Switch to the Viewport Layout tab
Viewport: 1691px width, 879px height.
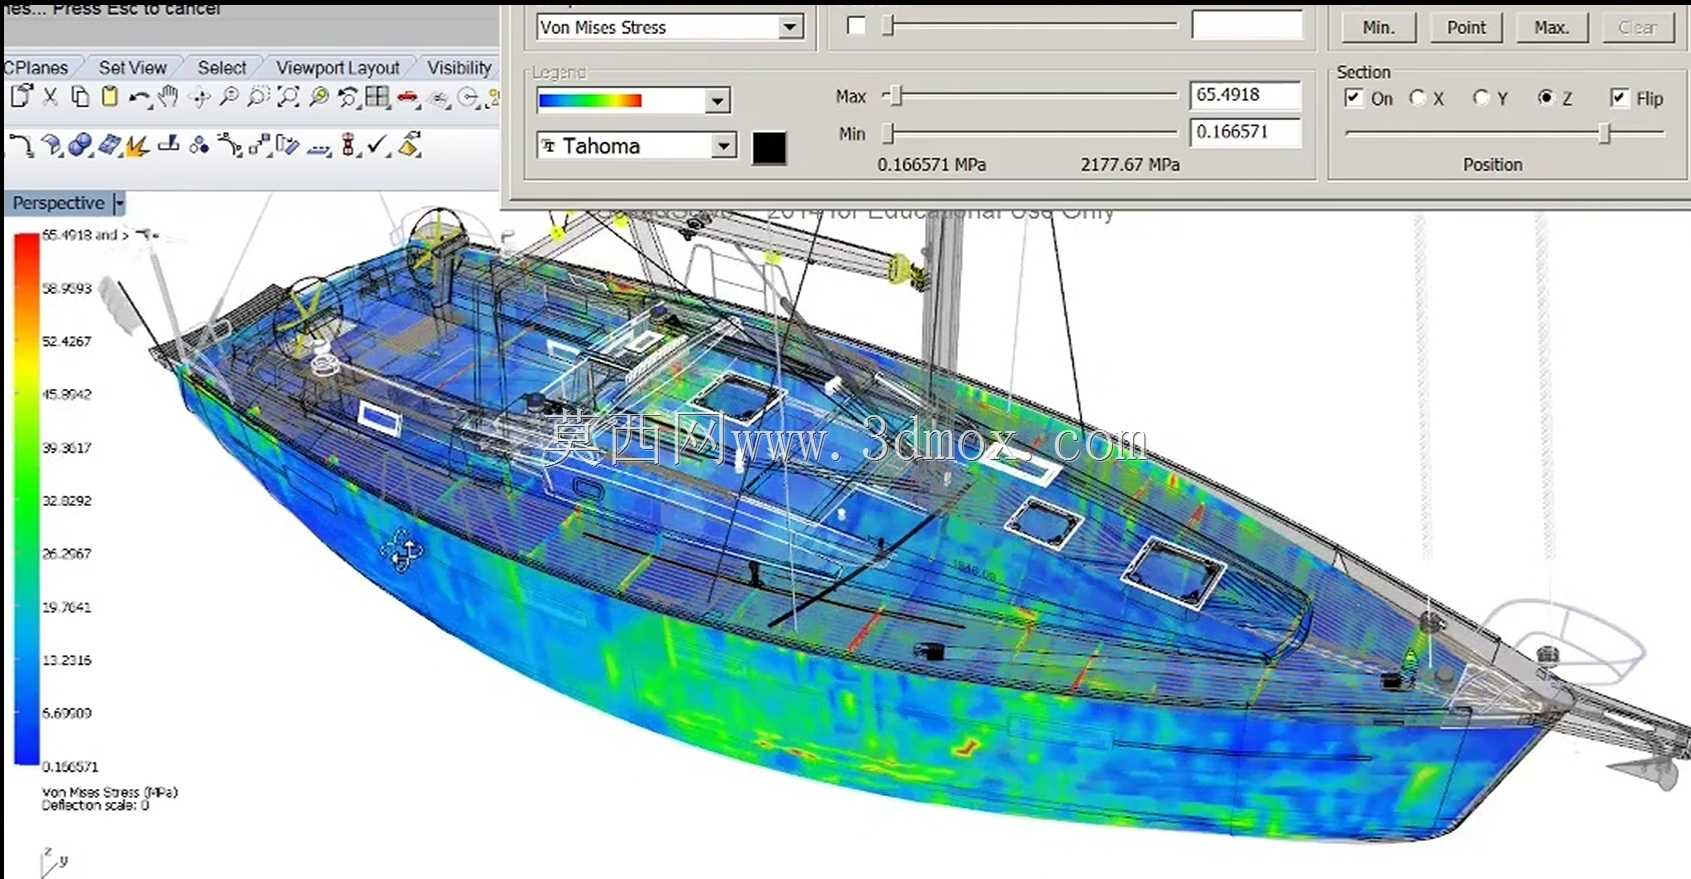pyautogui.click(x=338, y=68)
